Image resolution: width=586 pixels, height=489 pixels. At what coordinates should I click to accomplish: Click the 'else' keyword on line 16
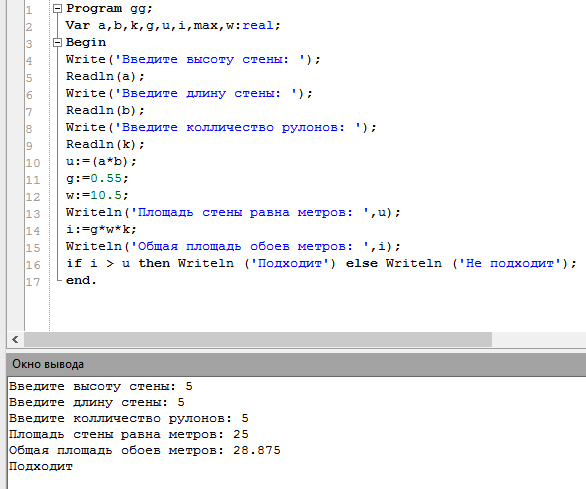pos(361,263)
